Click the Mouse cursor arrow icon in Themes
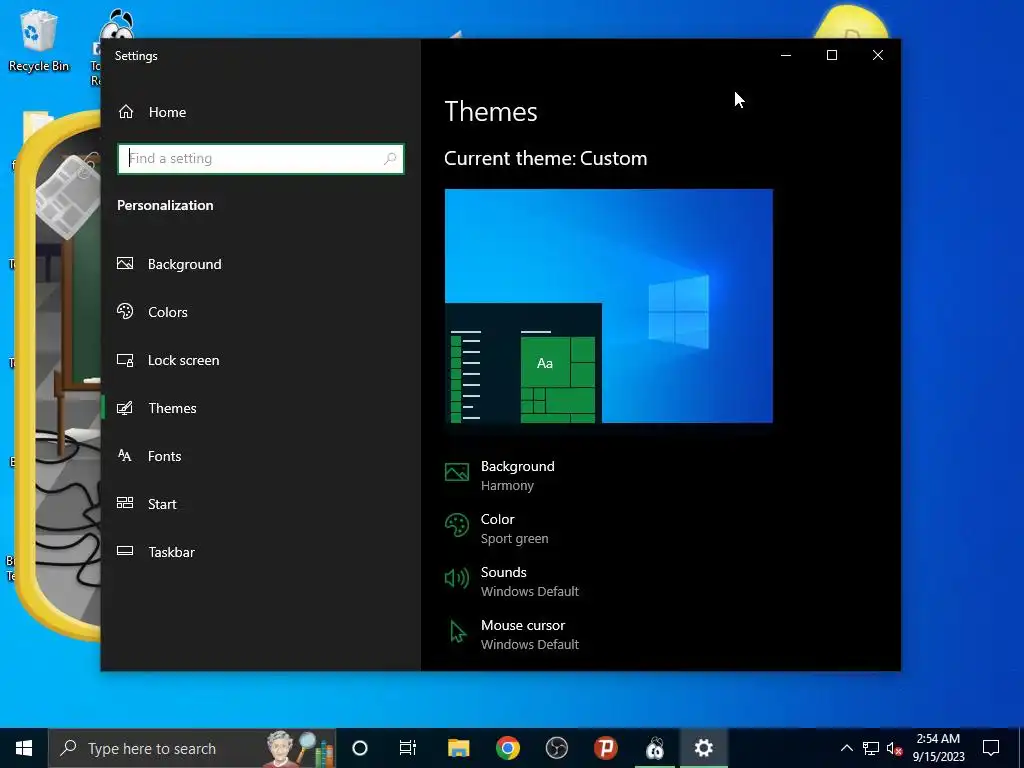The image size is (1024, 768). pyautogui.click(x=458, y=632)
